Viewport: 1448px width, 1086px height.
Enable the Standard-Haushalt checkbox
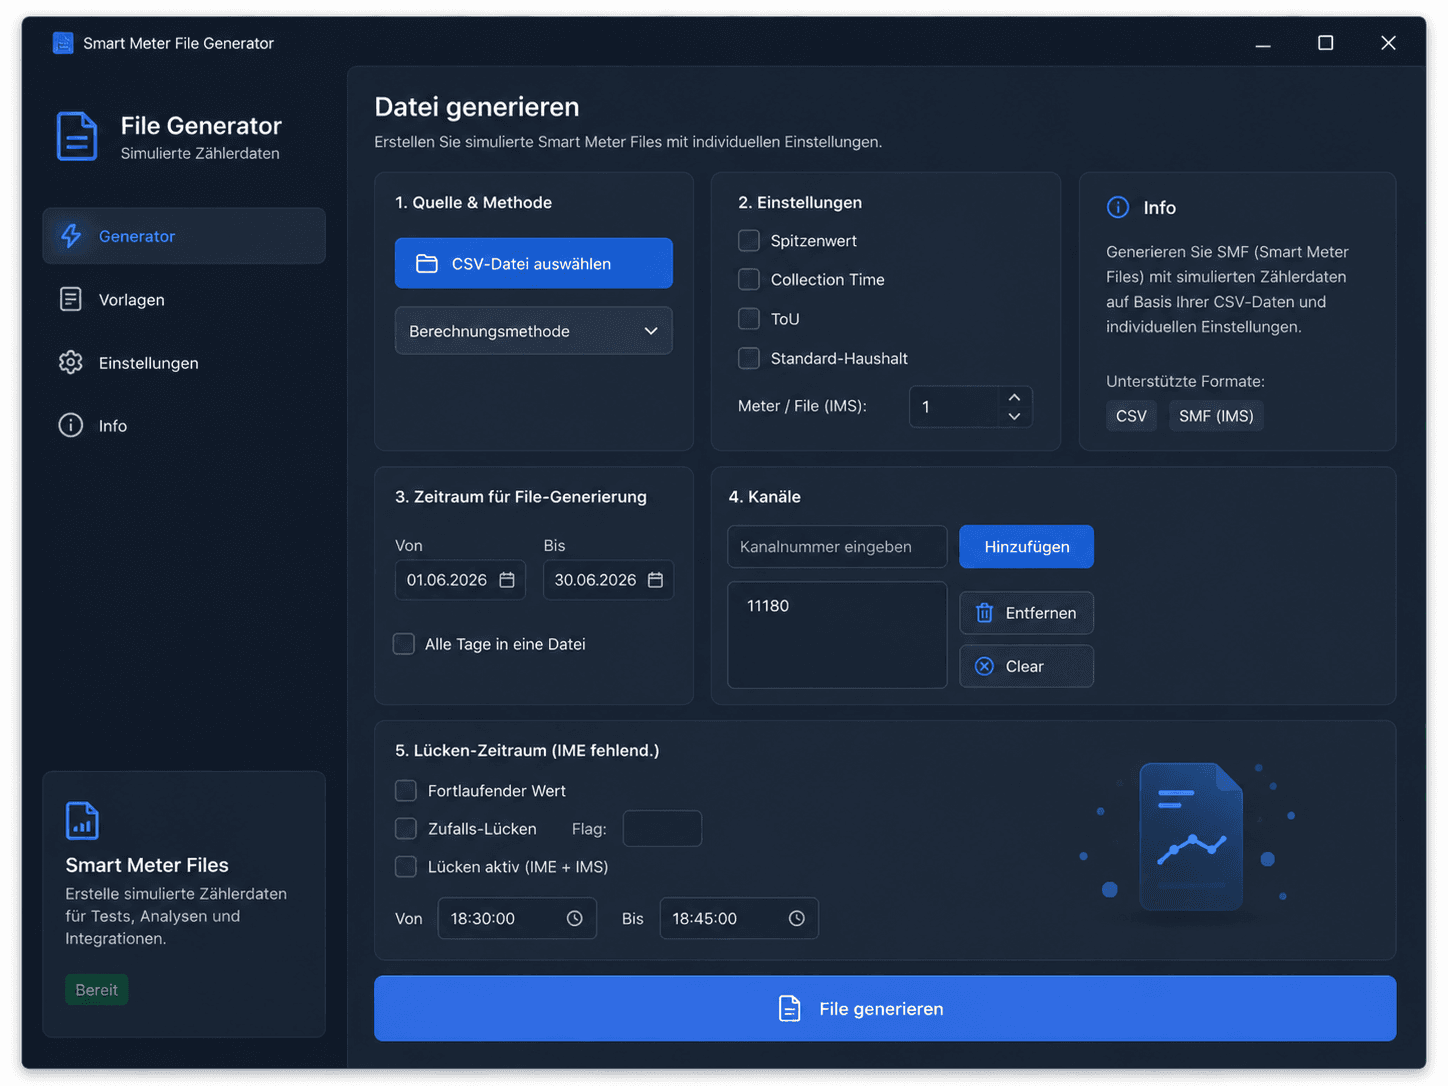(x=749, y=357)
